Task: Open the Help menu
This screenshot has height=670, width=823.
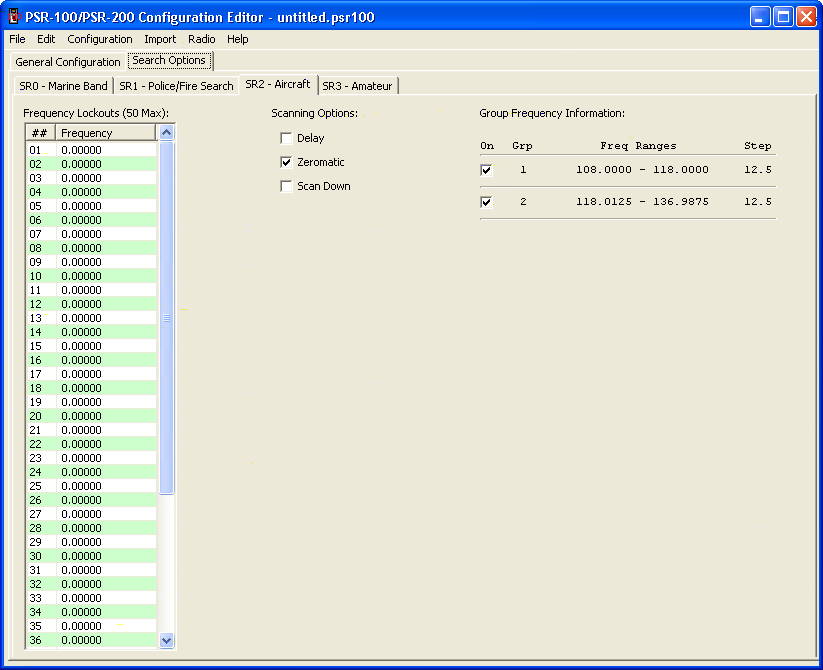Action: [238, 39]
